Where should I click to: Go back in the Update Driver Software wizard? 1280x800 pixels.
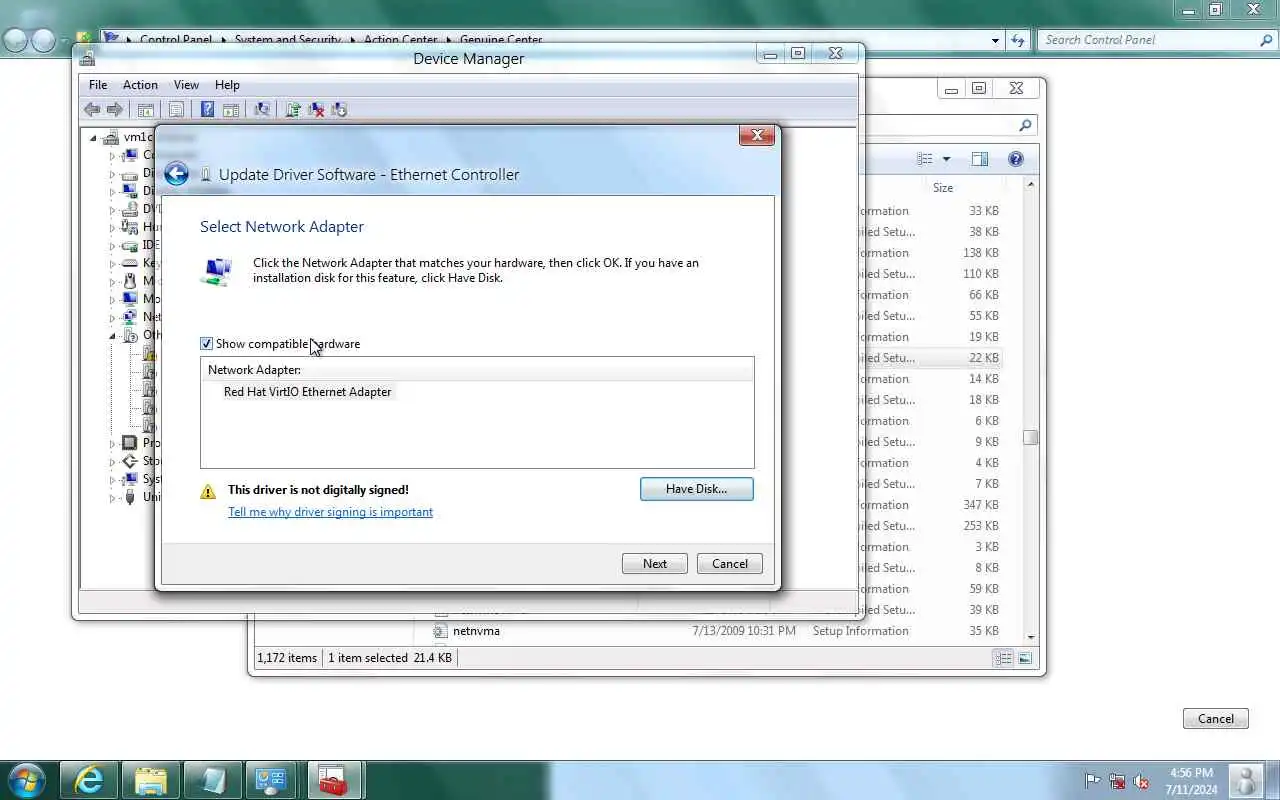(176, 174)
